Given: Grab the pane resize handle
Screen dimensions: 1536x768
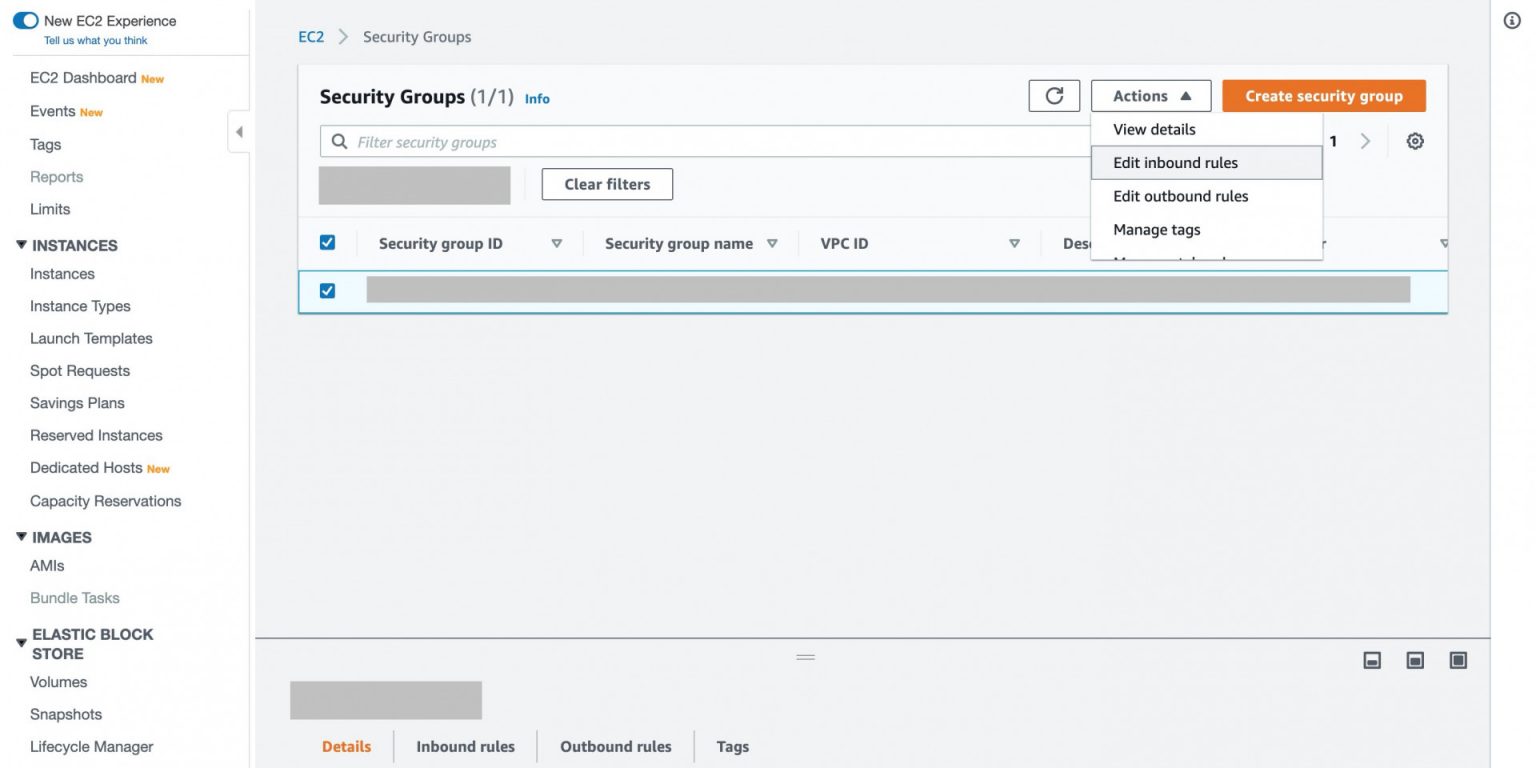Looking at the screenshot, I should point(805,657).
